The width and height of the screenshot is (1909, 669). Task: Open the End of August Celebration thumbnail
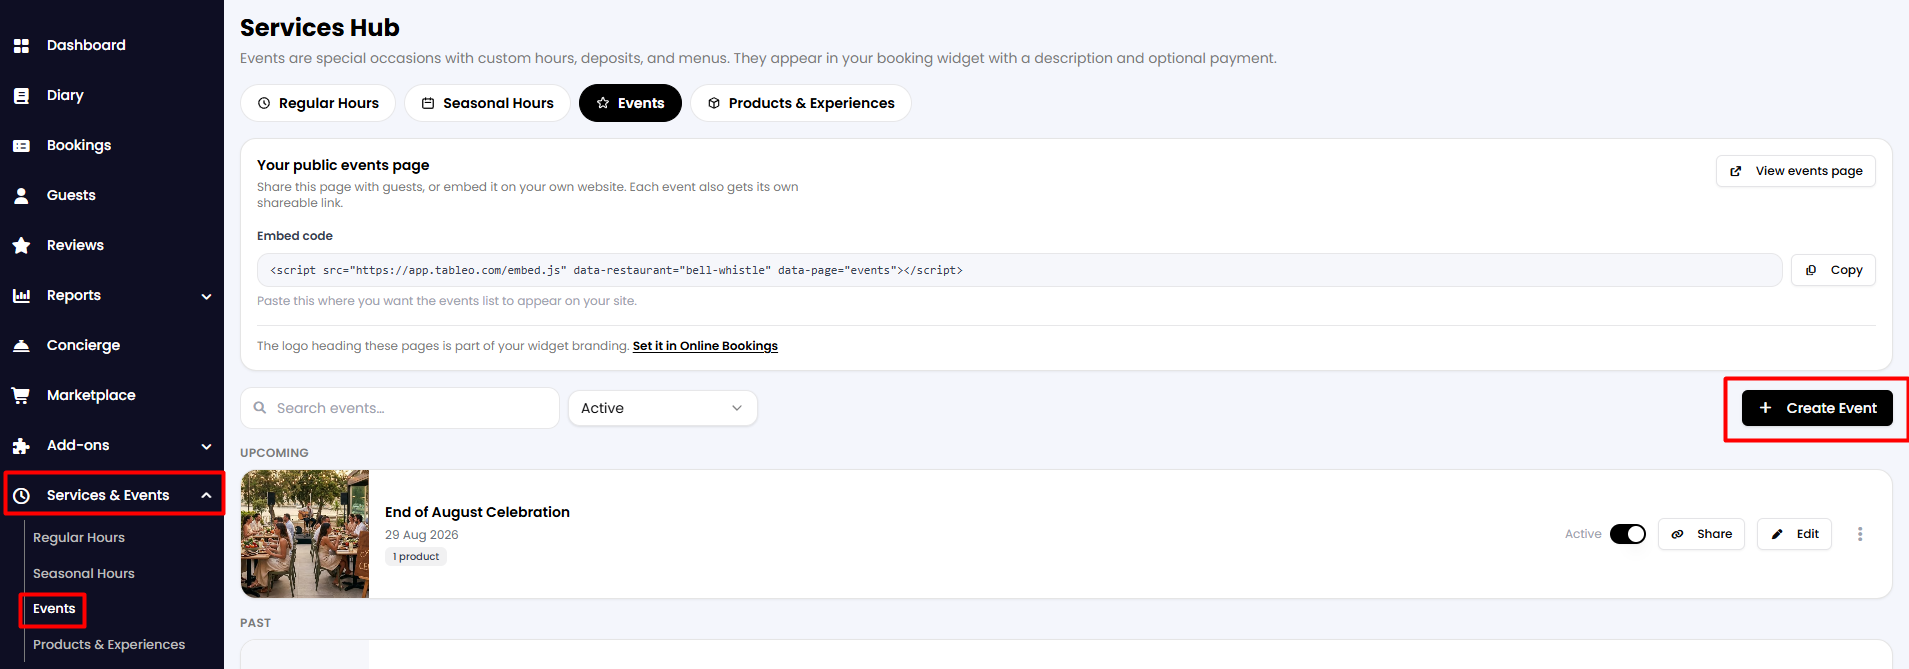click(x=305, y=534)
